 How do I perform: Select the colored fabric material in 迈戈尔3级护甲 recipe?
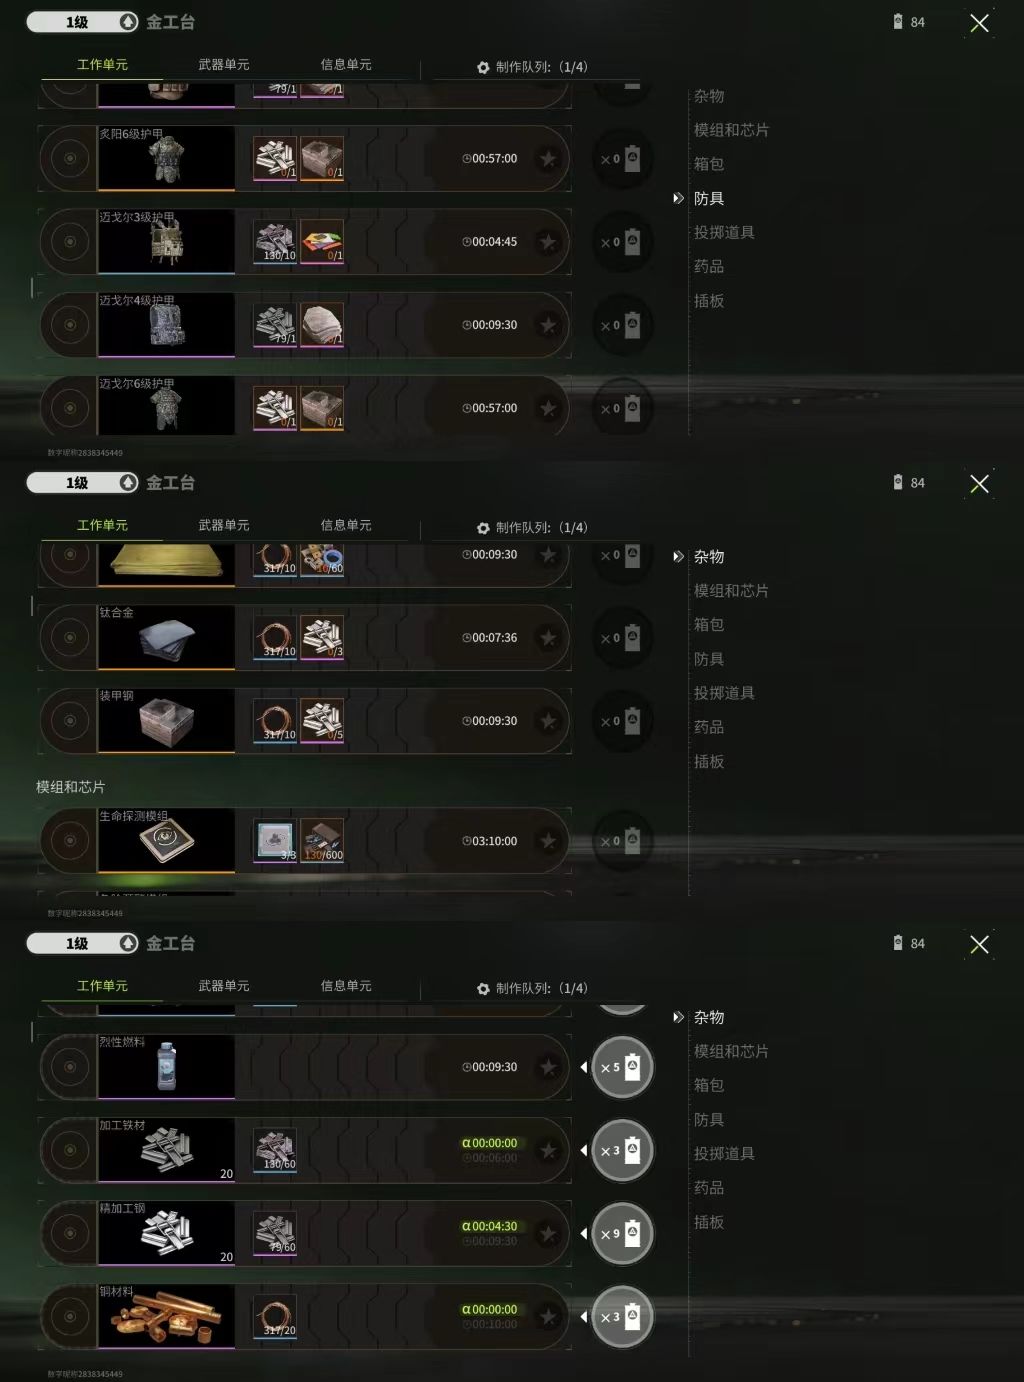(322, 242)
